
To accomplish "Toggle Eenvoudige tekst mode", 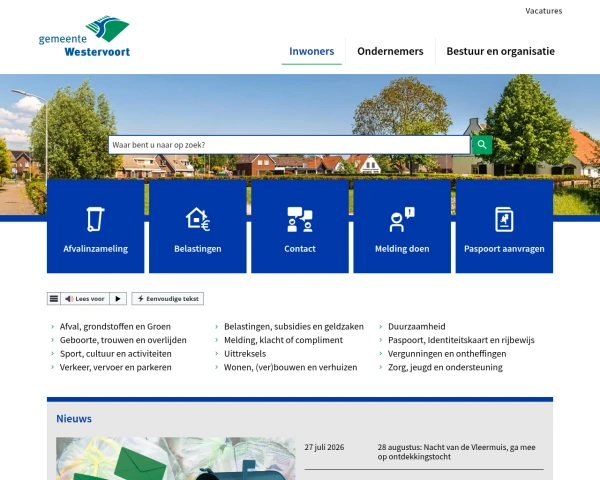I will 168,299.
